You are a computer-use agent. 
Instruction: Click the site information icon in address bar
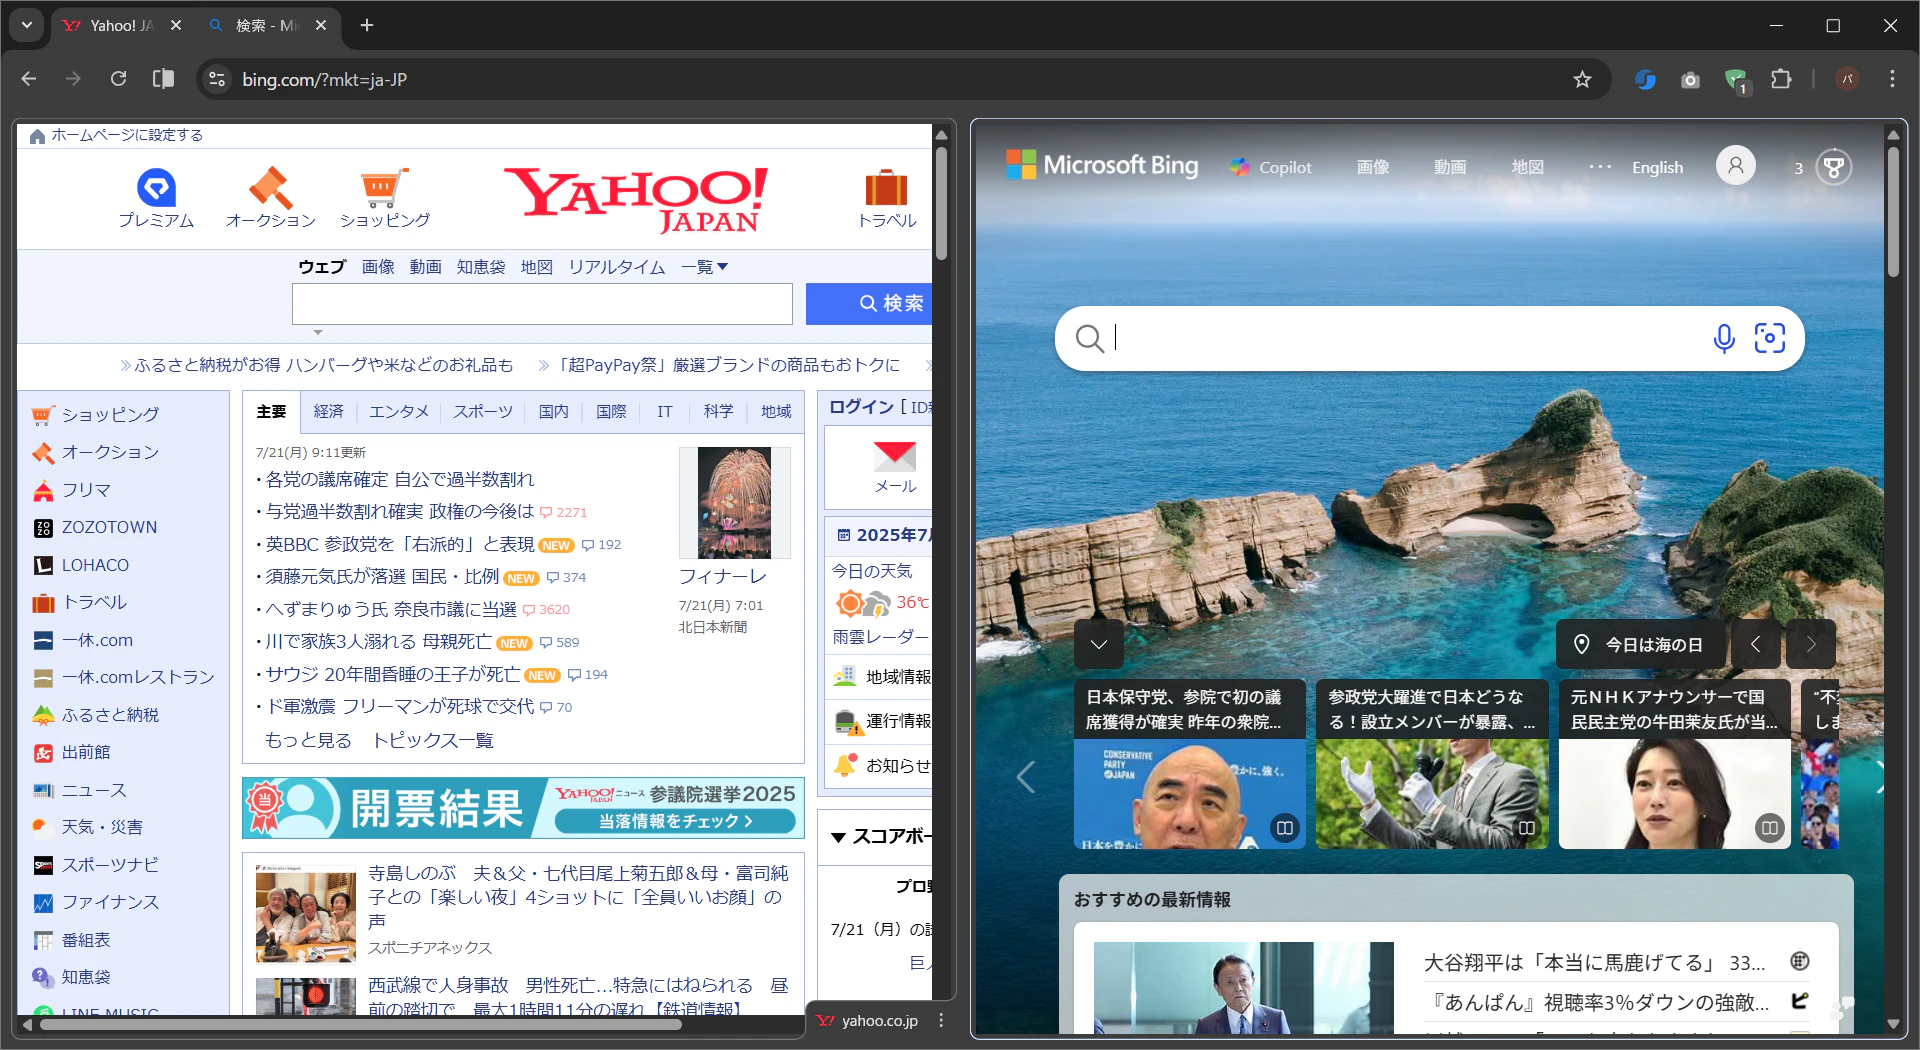[217, 79]
